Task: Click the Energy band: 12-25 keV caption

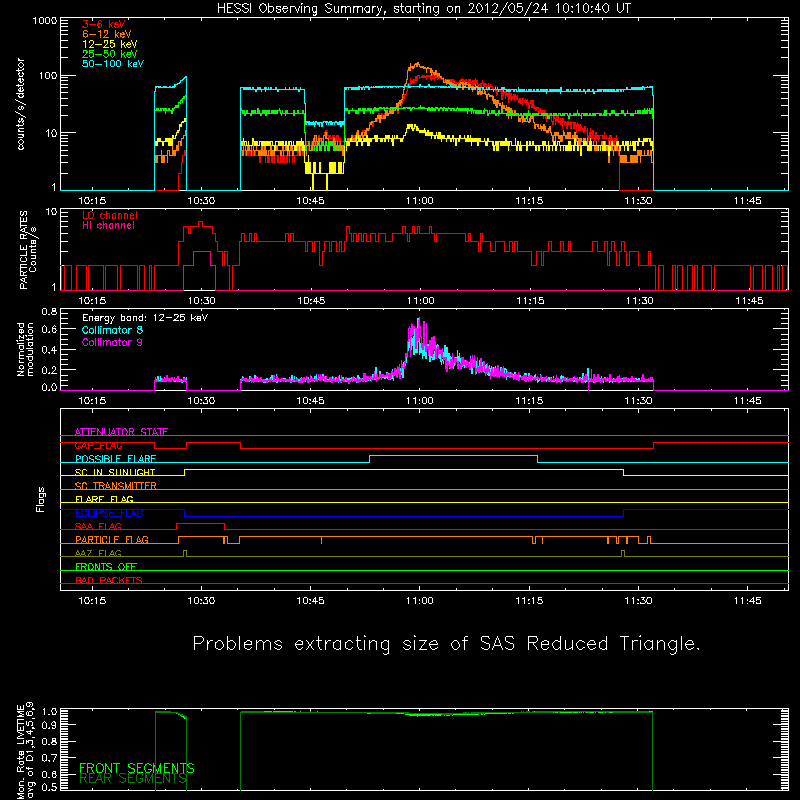Action: [x=145, y=318]
